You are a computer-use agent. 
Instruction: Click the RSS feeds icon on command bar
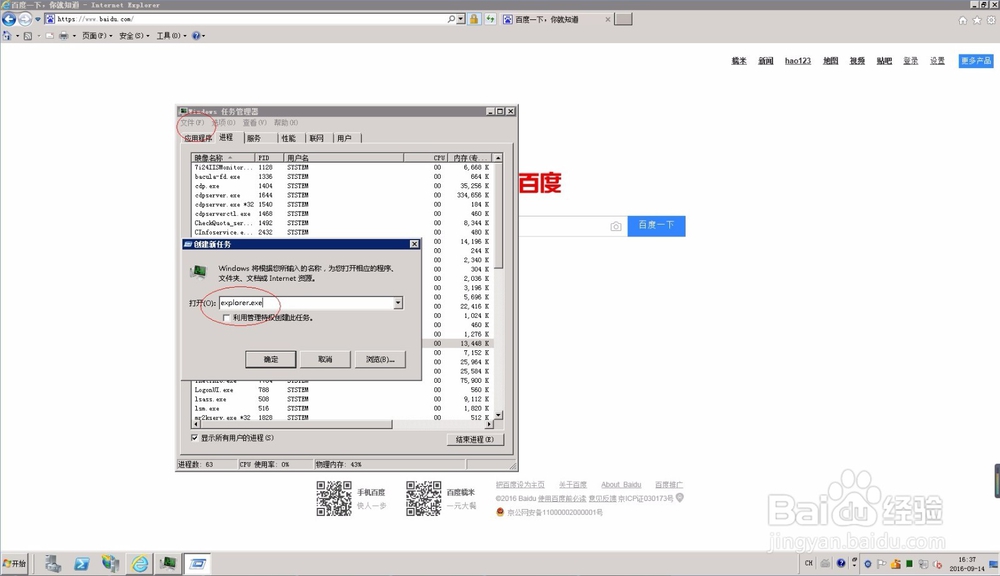(x=28, y=36)
